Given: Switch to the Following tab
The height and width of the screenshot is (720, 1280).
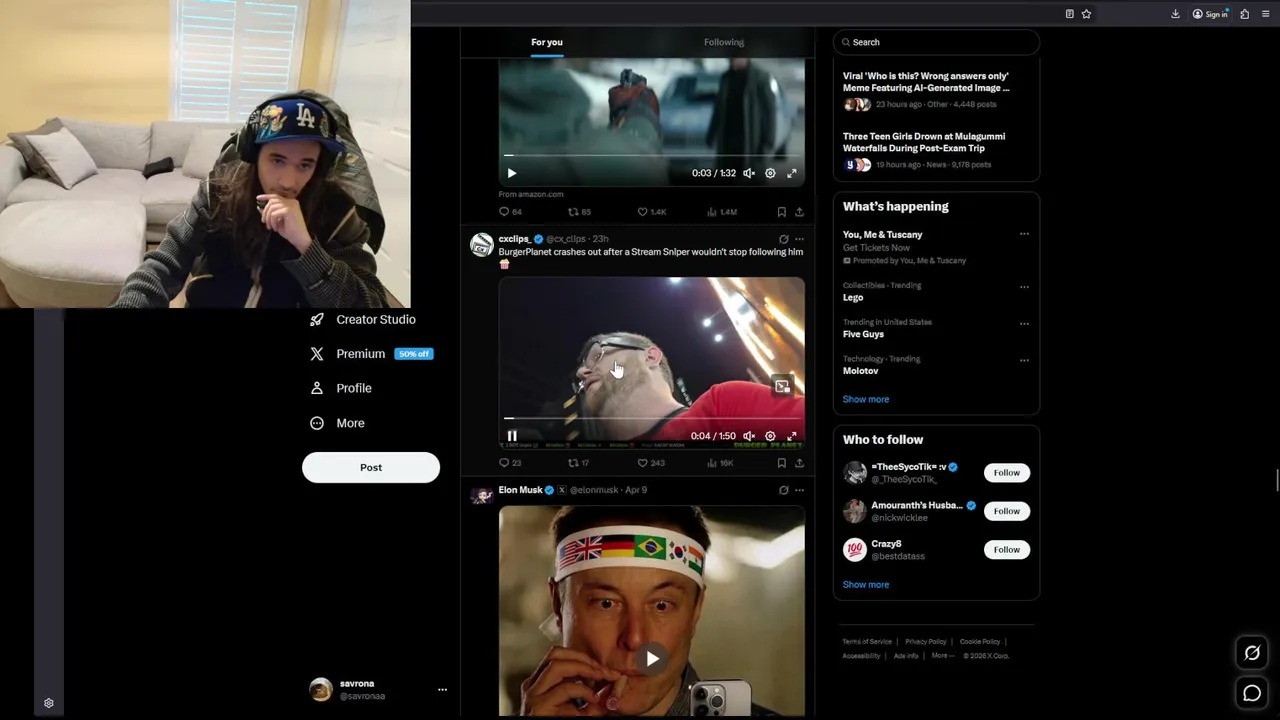Looking at the screenshot, I should 724,42.
